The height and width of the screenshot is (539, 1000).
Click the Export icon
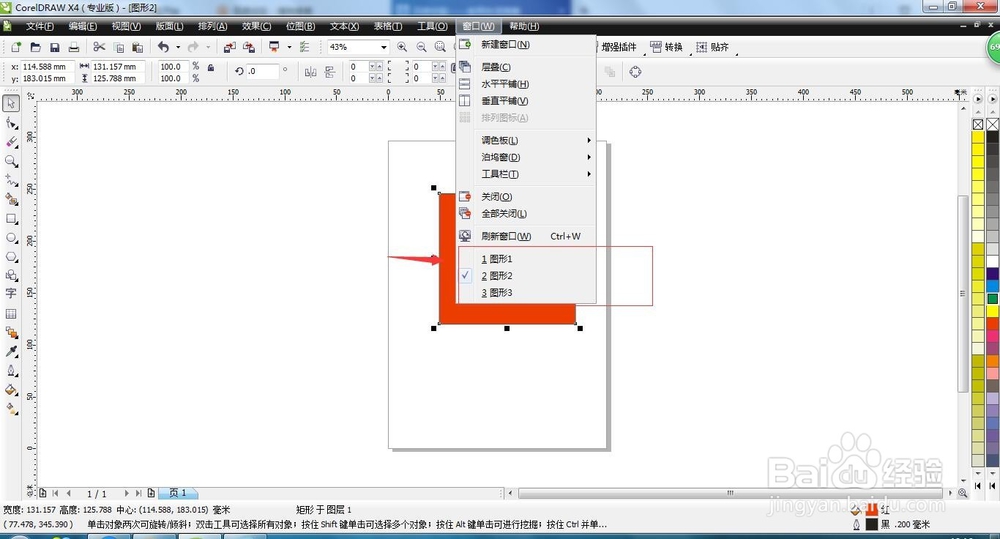click(249, 47)
